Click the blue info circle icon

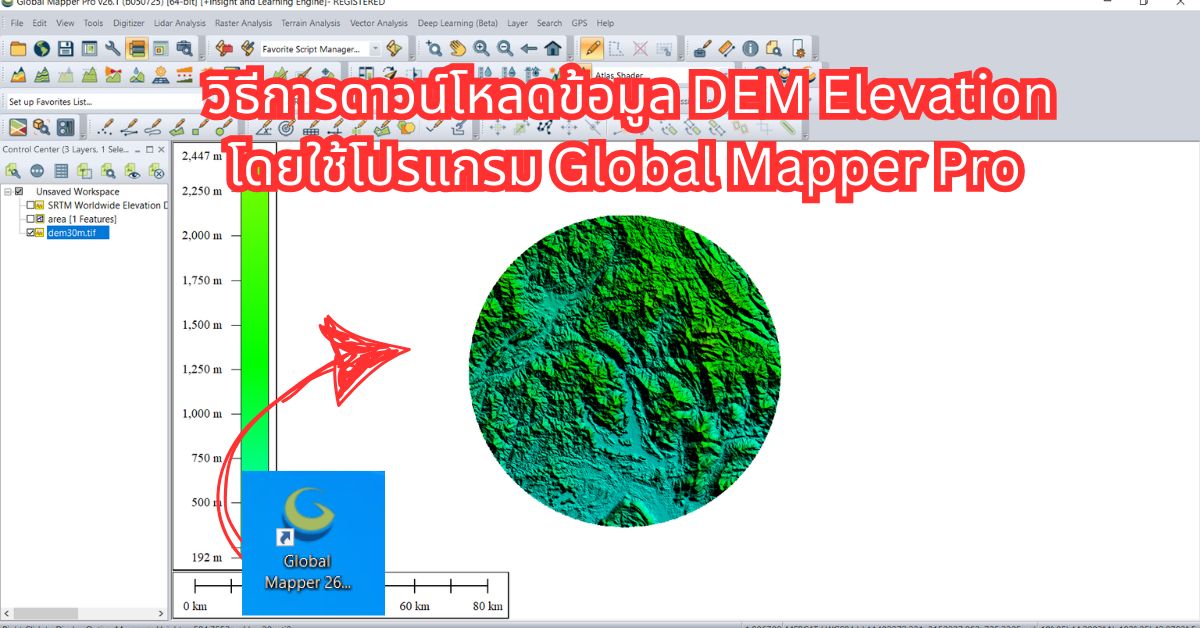(750, 48)
